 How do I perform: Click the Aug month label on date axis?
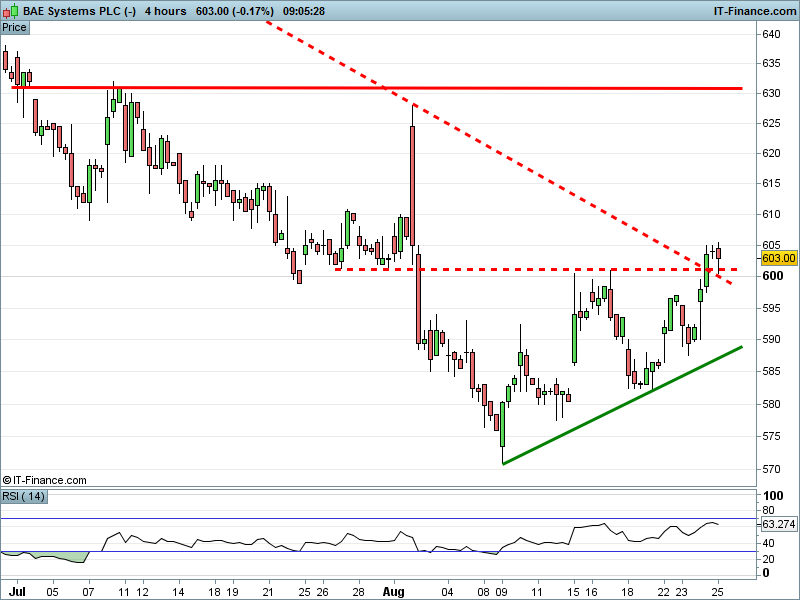tap(393, 592)
